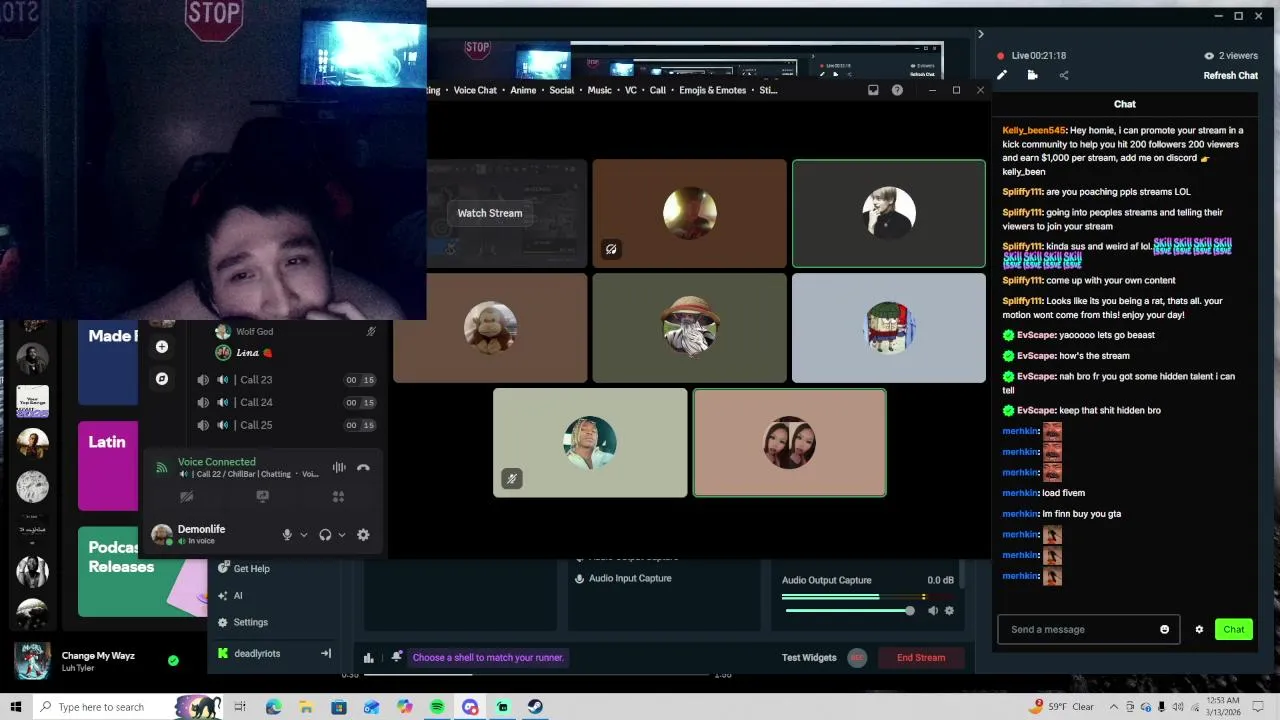
Task: Click voice connection signal icon
Action: [162, 467]
